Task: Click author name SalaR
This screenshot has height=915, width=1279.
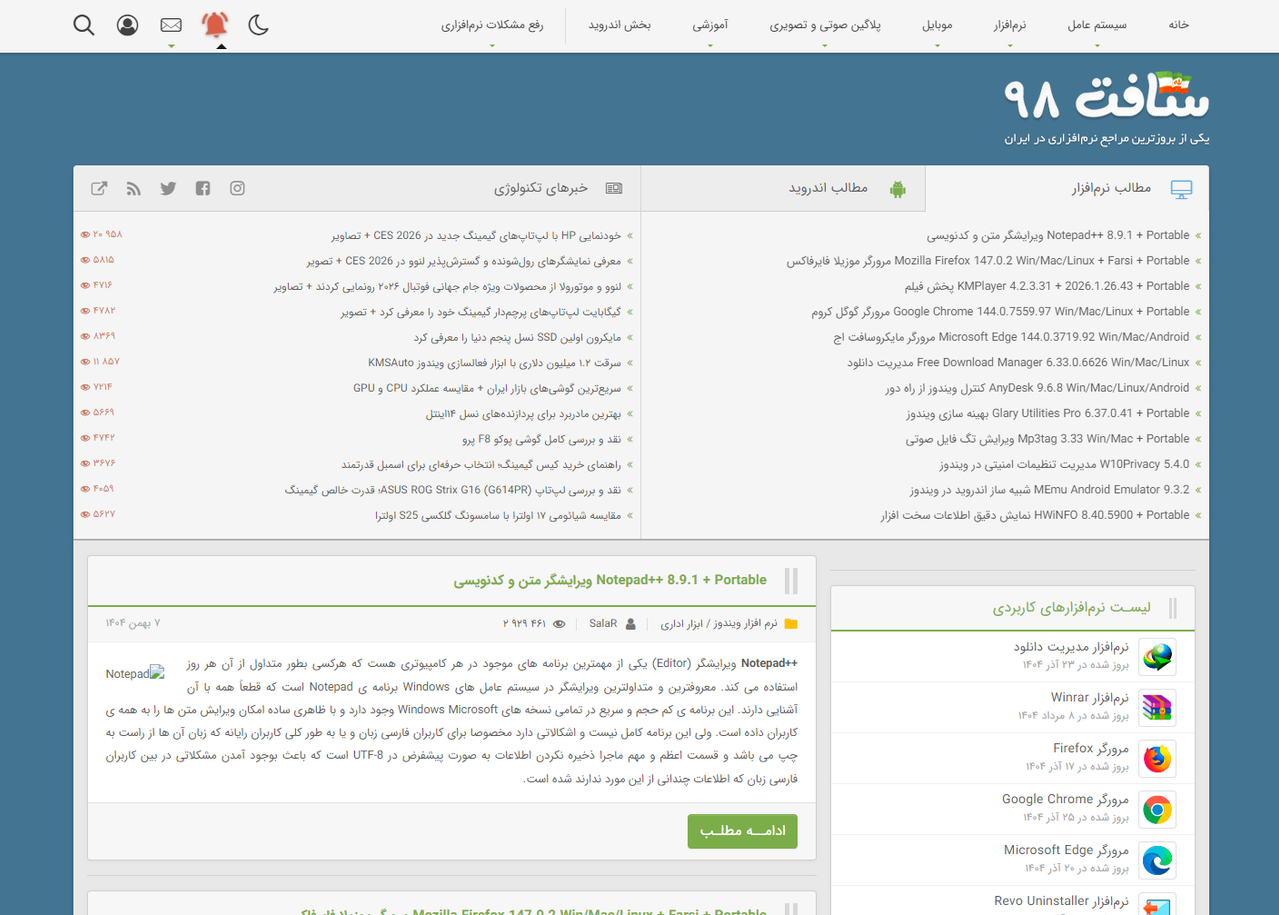Action: [x=603, y=624]
